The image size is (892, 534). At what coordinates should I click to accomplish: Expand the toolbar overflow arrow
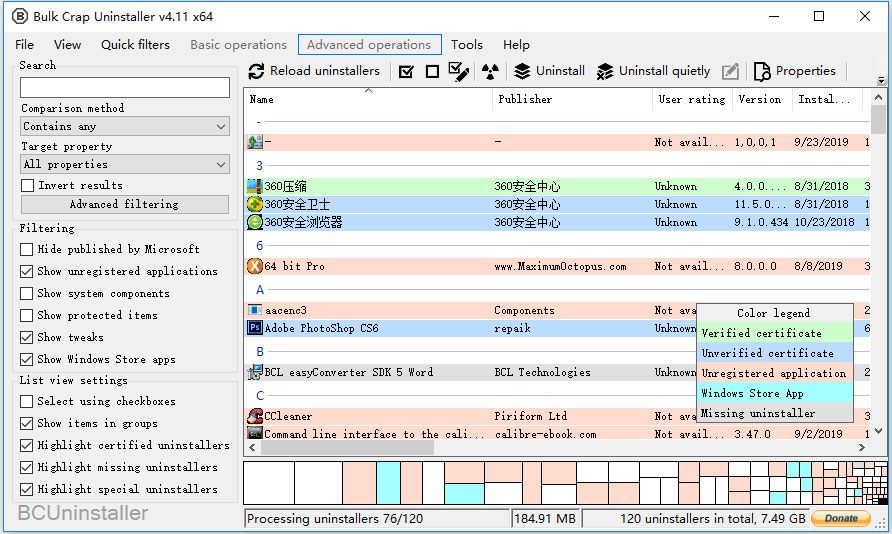point(881,80)
